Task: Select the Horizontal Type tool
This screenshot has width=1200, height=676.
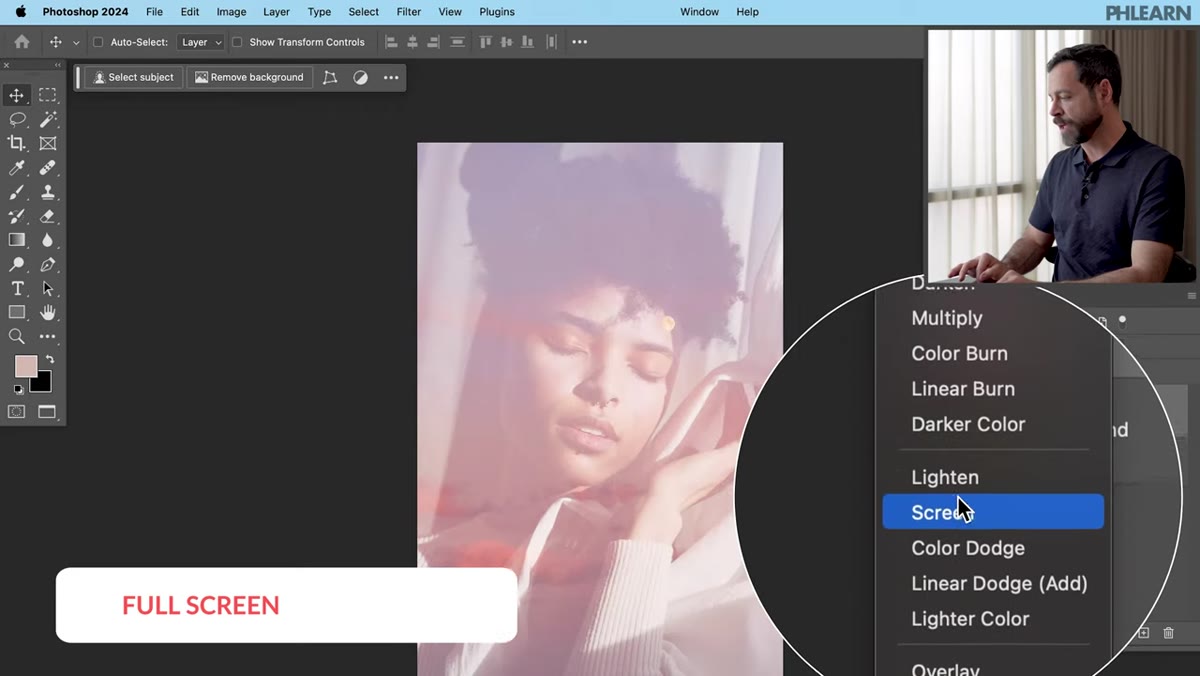Action: (x=17, y=288)
